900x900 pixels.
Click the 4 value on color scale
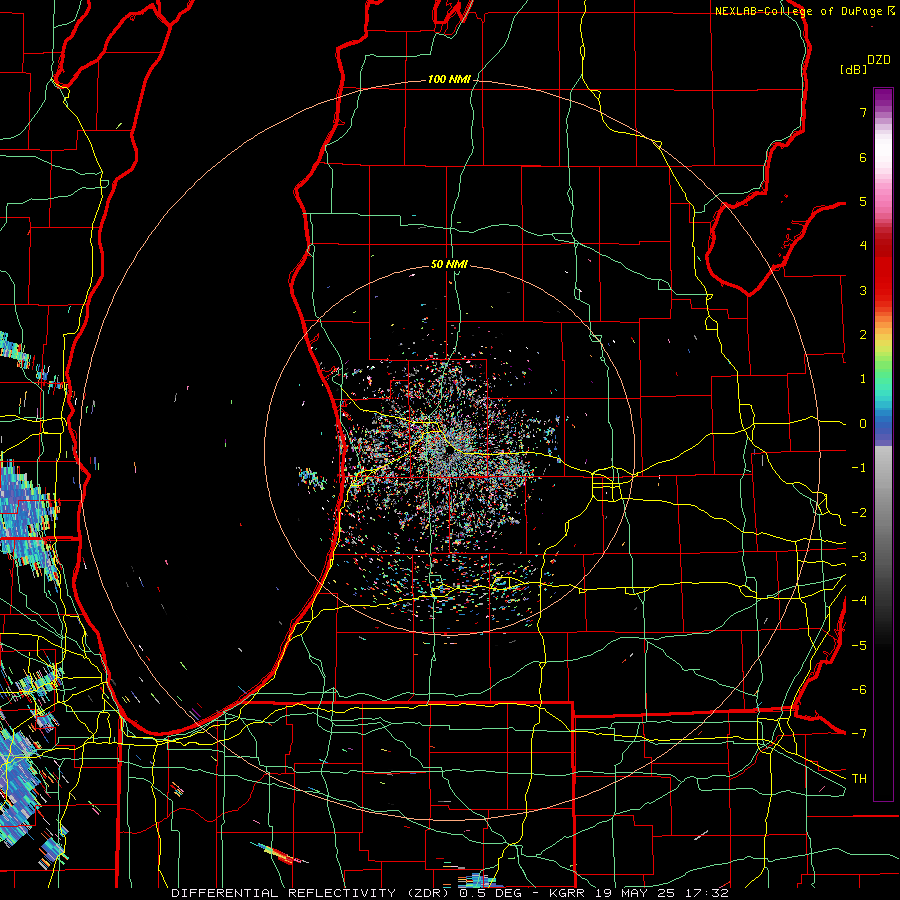point(863,246)
